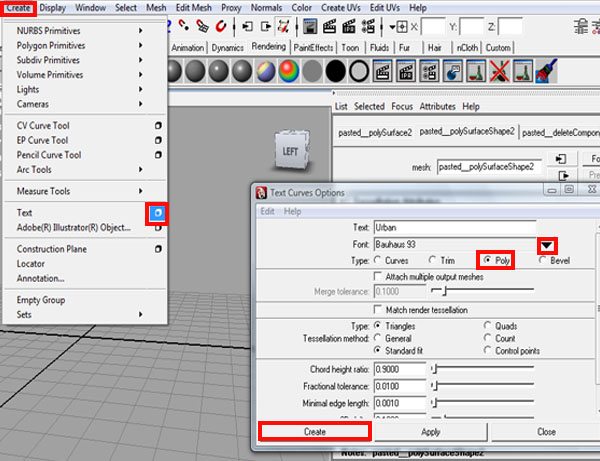
Task: Open the CV Curve Tool option box
Action: tap(158, 125)
